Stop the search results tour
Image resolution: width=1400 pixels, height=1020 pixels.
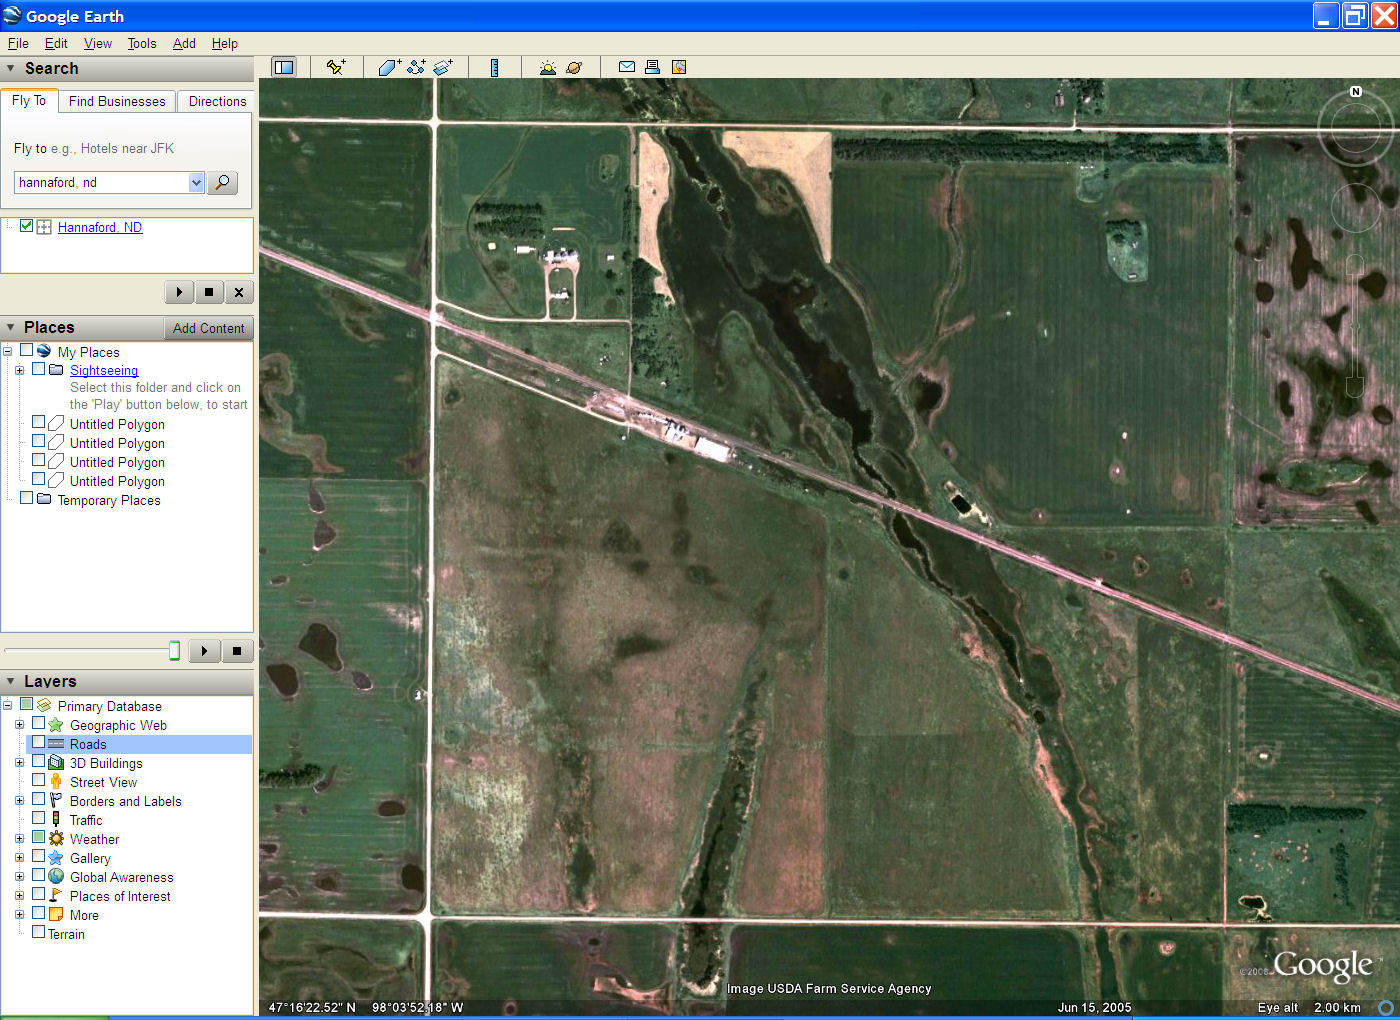click(209, 292)
